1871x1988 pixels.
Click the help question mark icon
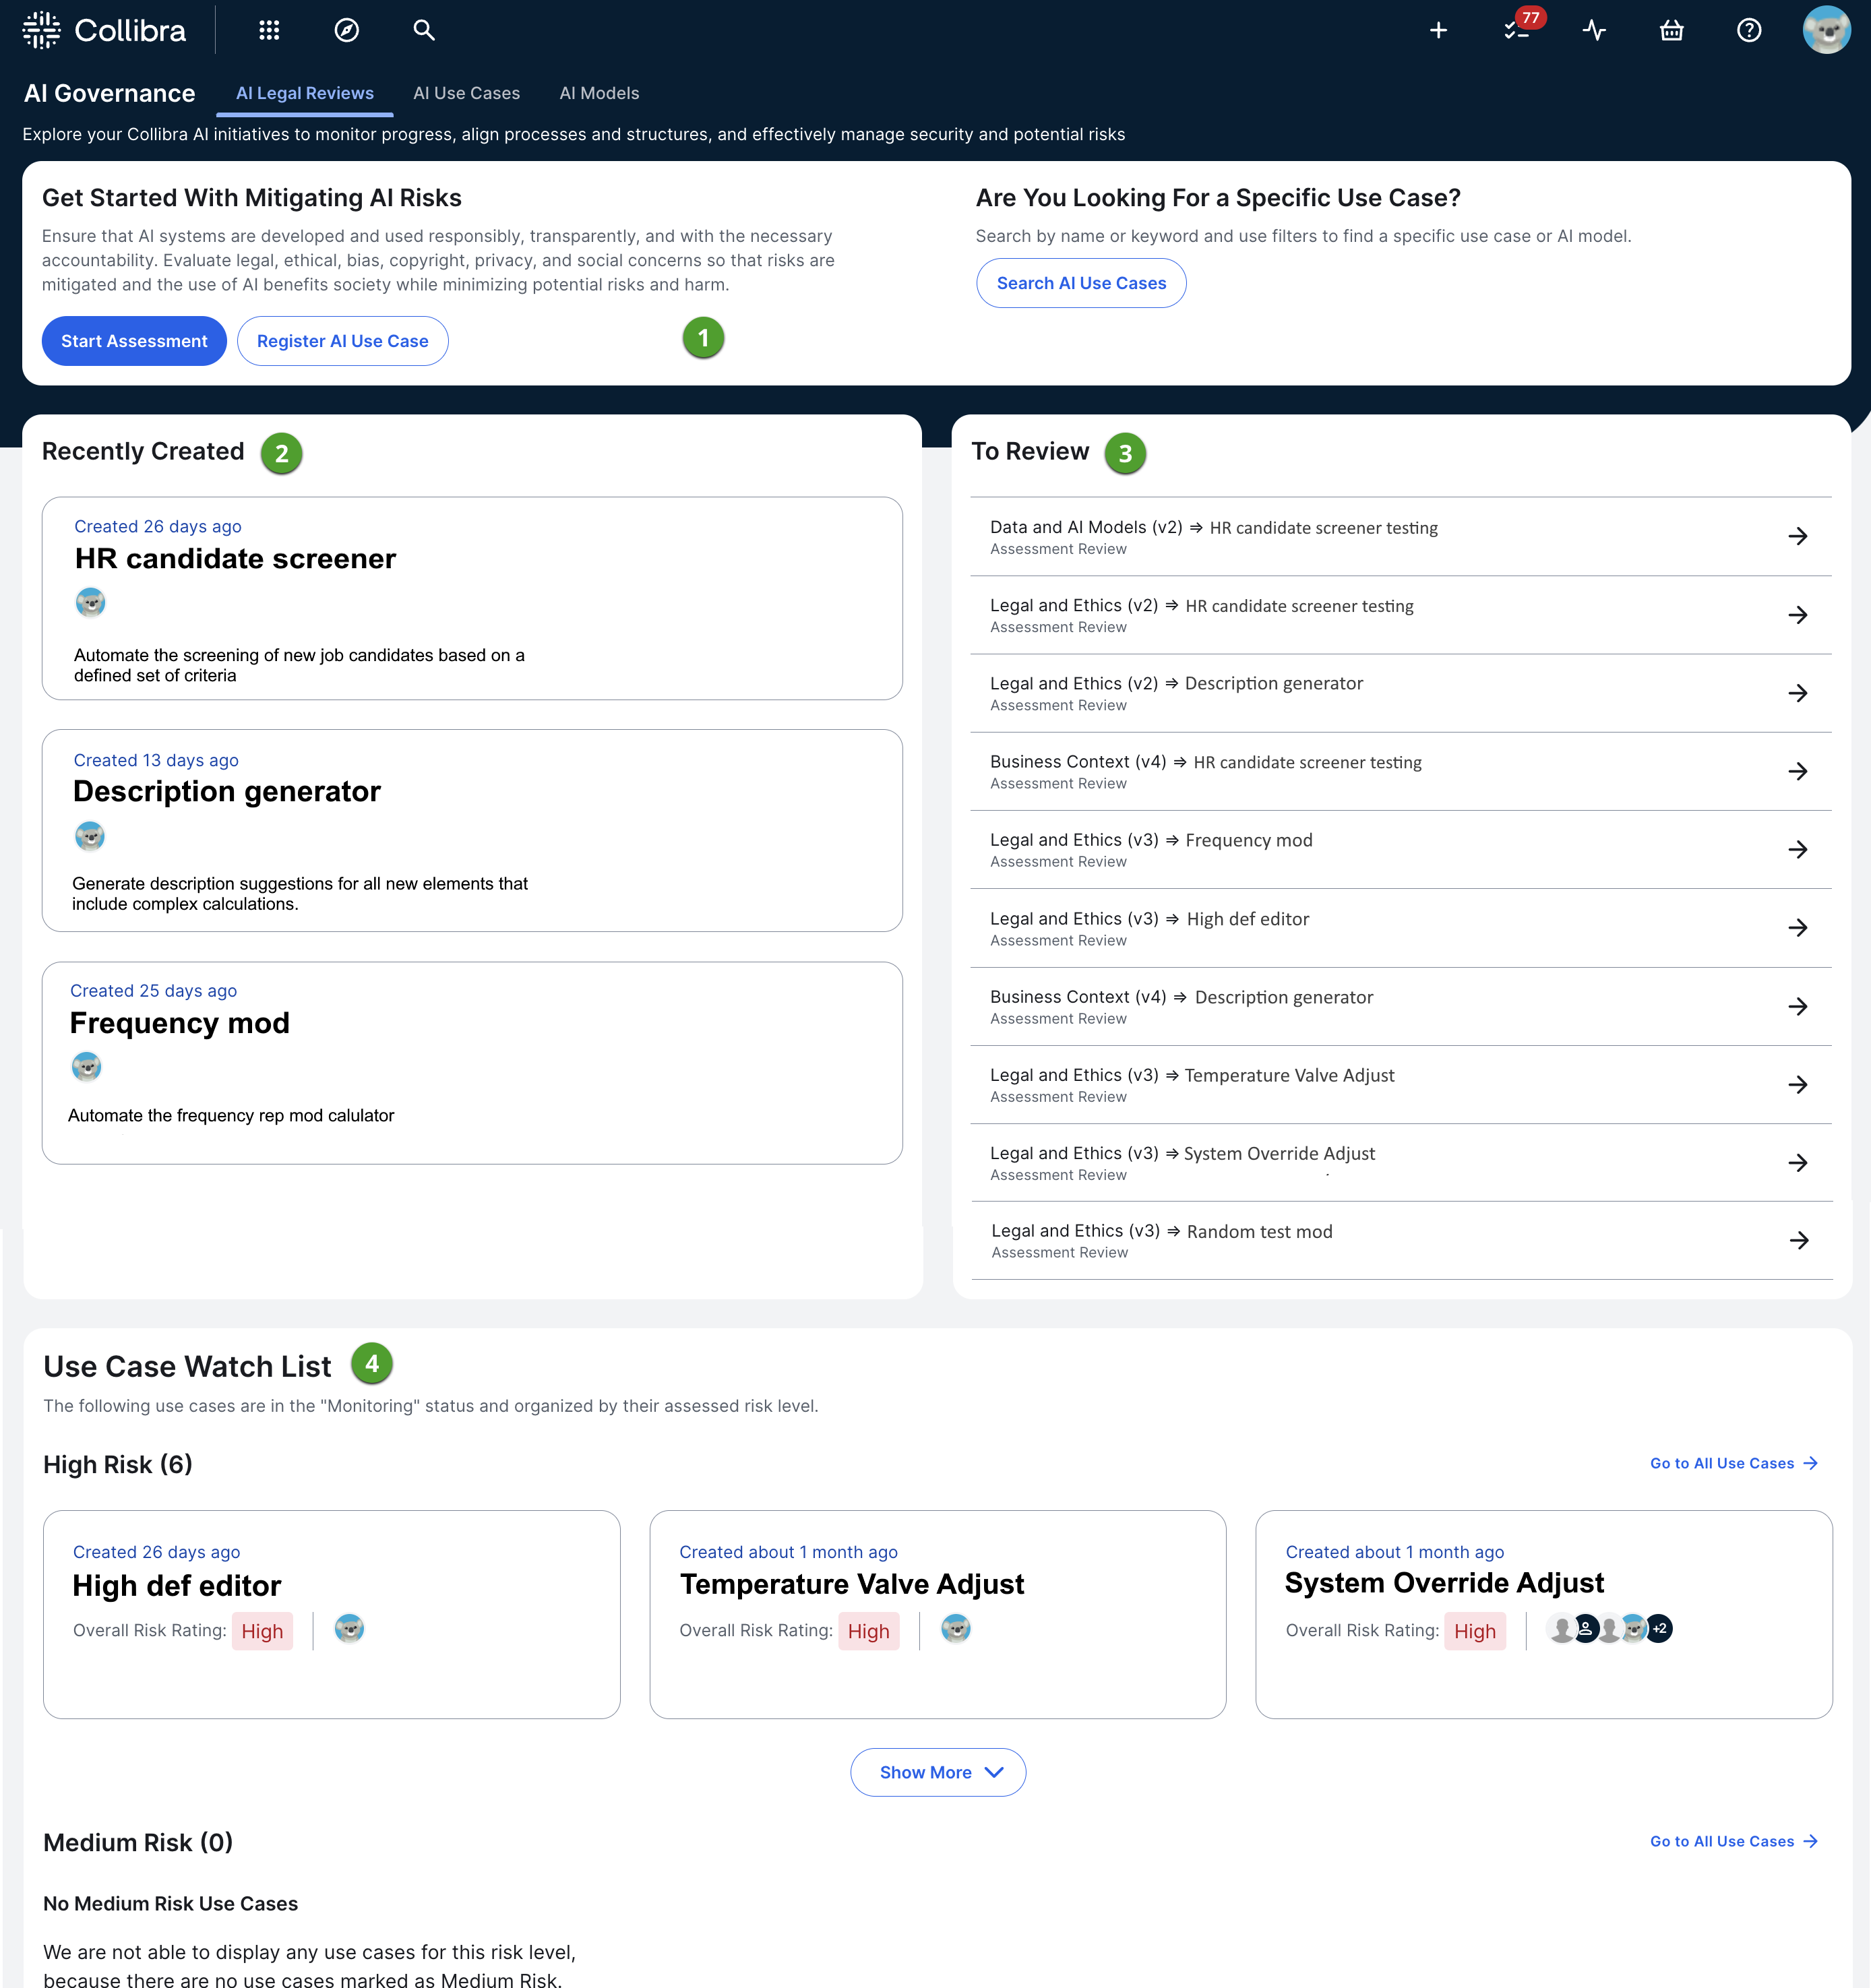(x=1749, y=31)
